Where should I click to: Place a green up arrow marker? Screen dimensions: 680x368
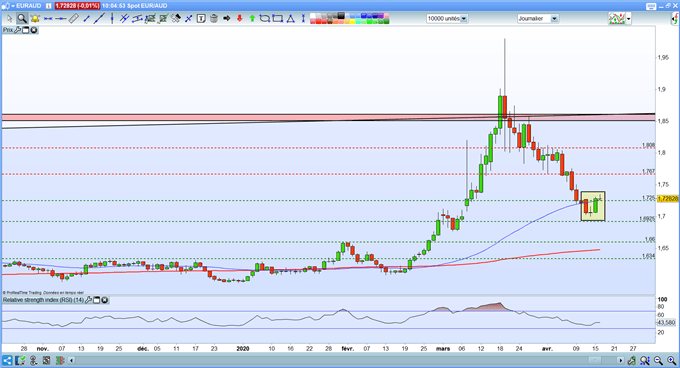pyautogui.click(x=252, y=18)
